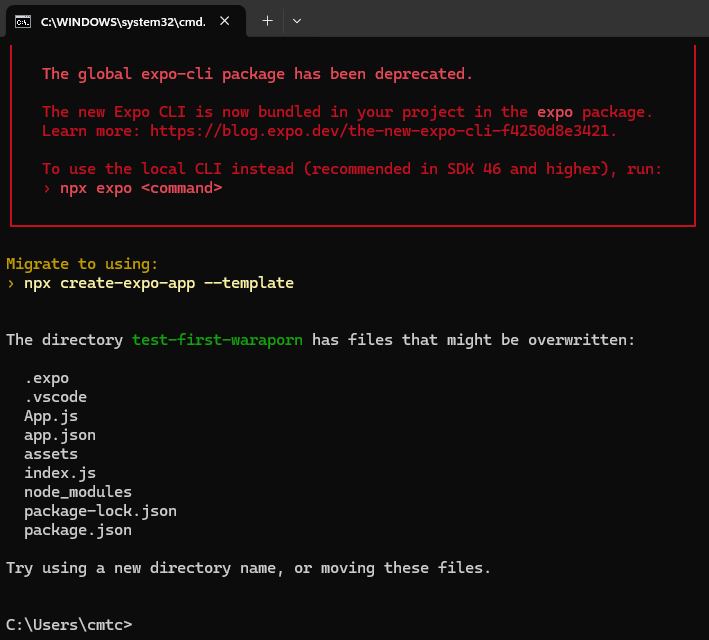
Task: Click the C:\Users\cmtc> command prompt line
Action: 68,625
